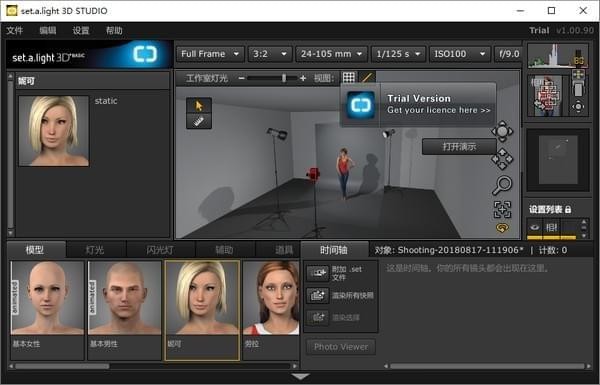Select the model figure in 3D viewport
The image size is (600, 385).
344,173
